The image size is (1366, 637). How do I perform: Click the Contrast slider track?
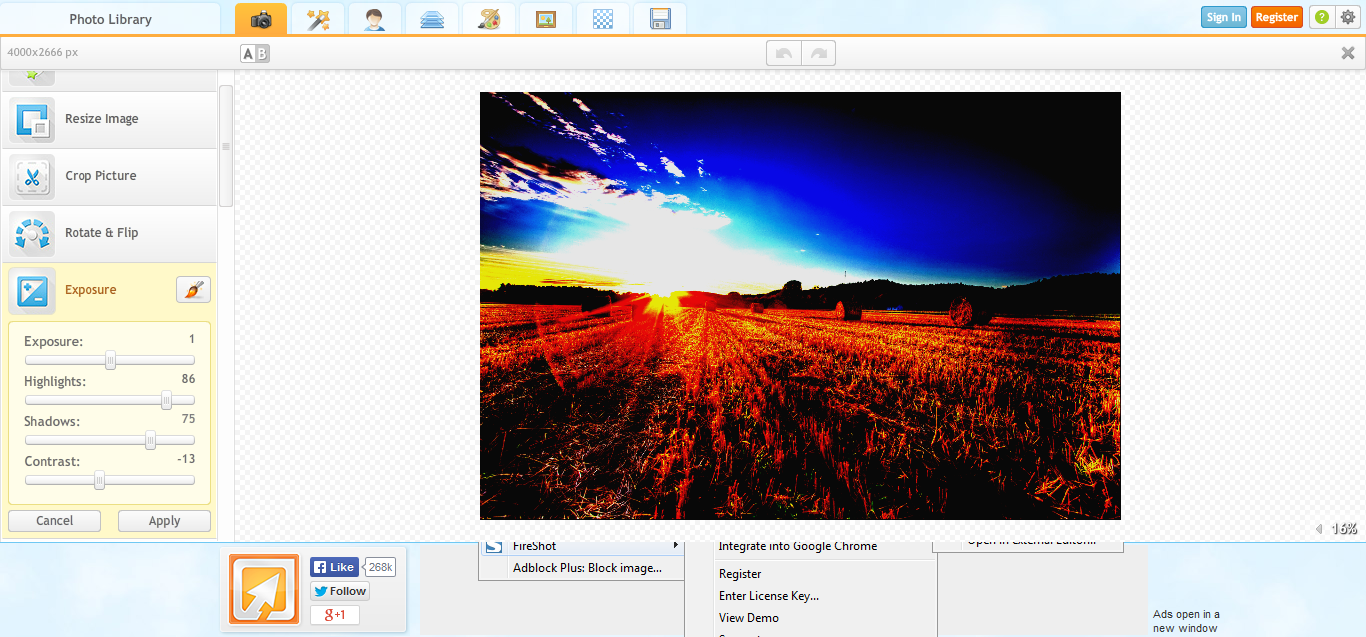[110, 480]
